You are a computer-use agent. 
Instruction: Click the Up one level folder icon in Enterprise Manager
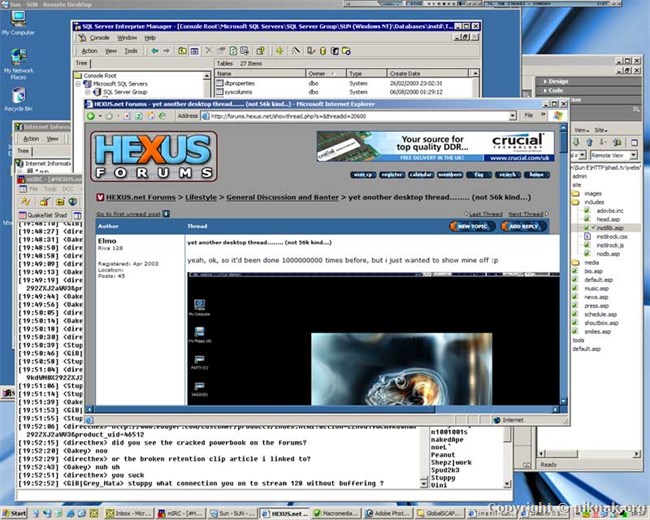182,51
